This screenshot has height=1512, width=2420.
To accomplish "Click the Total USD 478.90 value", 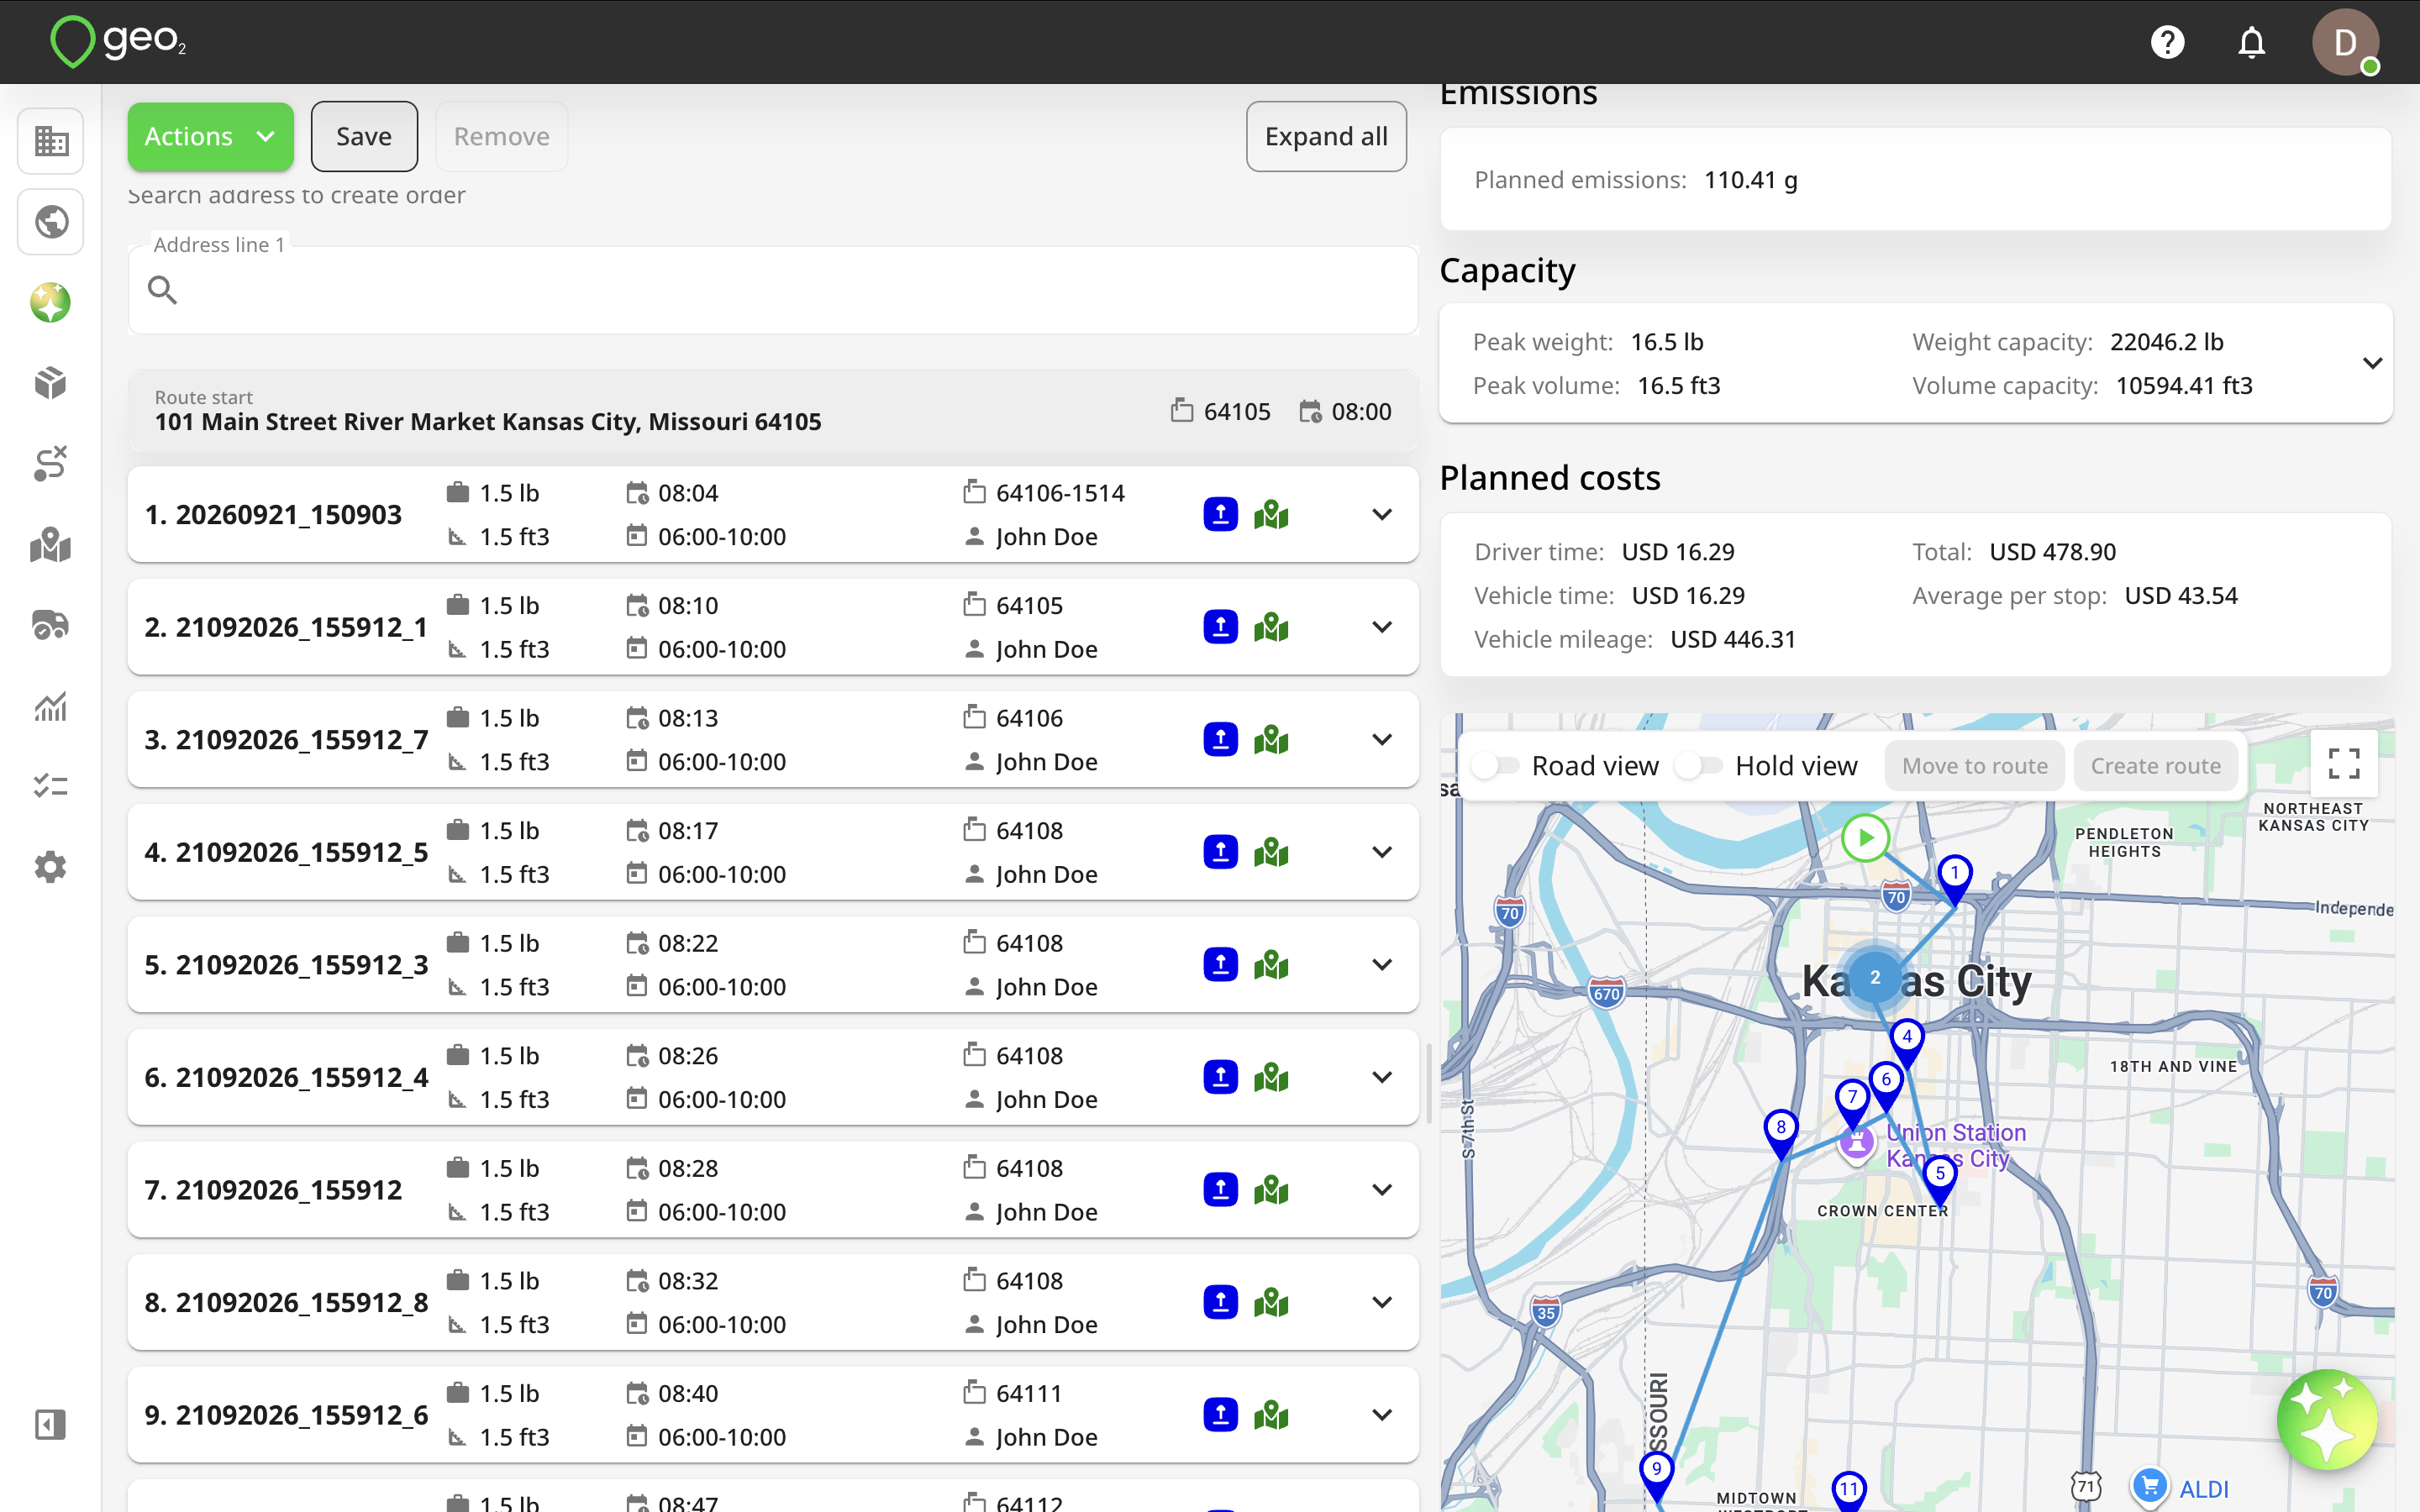I will pos(2052,552).
